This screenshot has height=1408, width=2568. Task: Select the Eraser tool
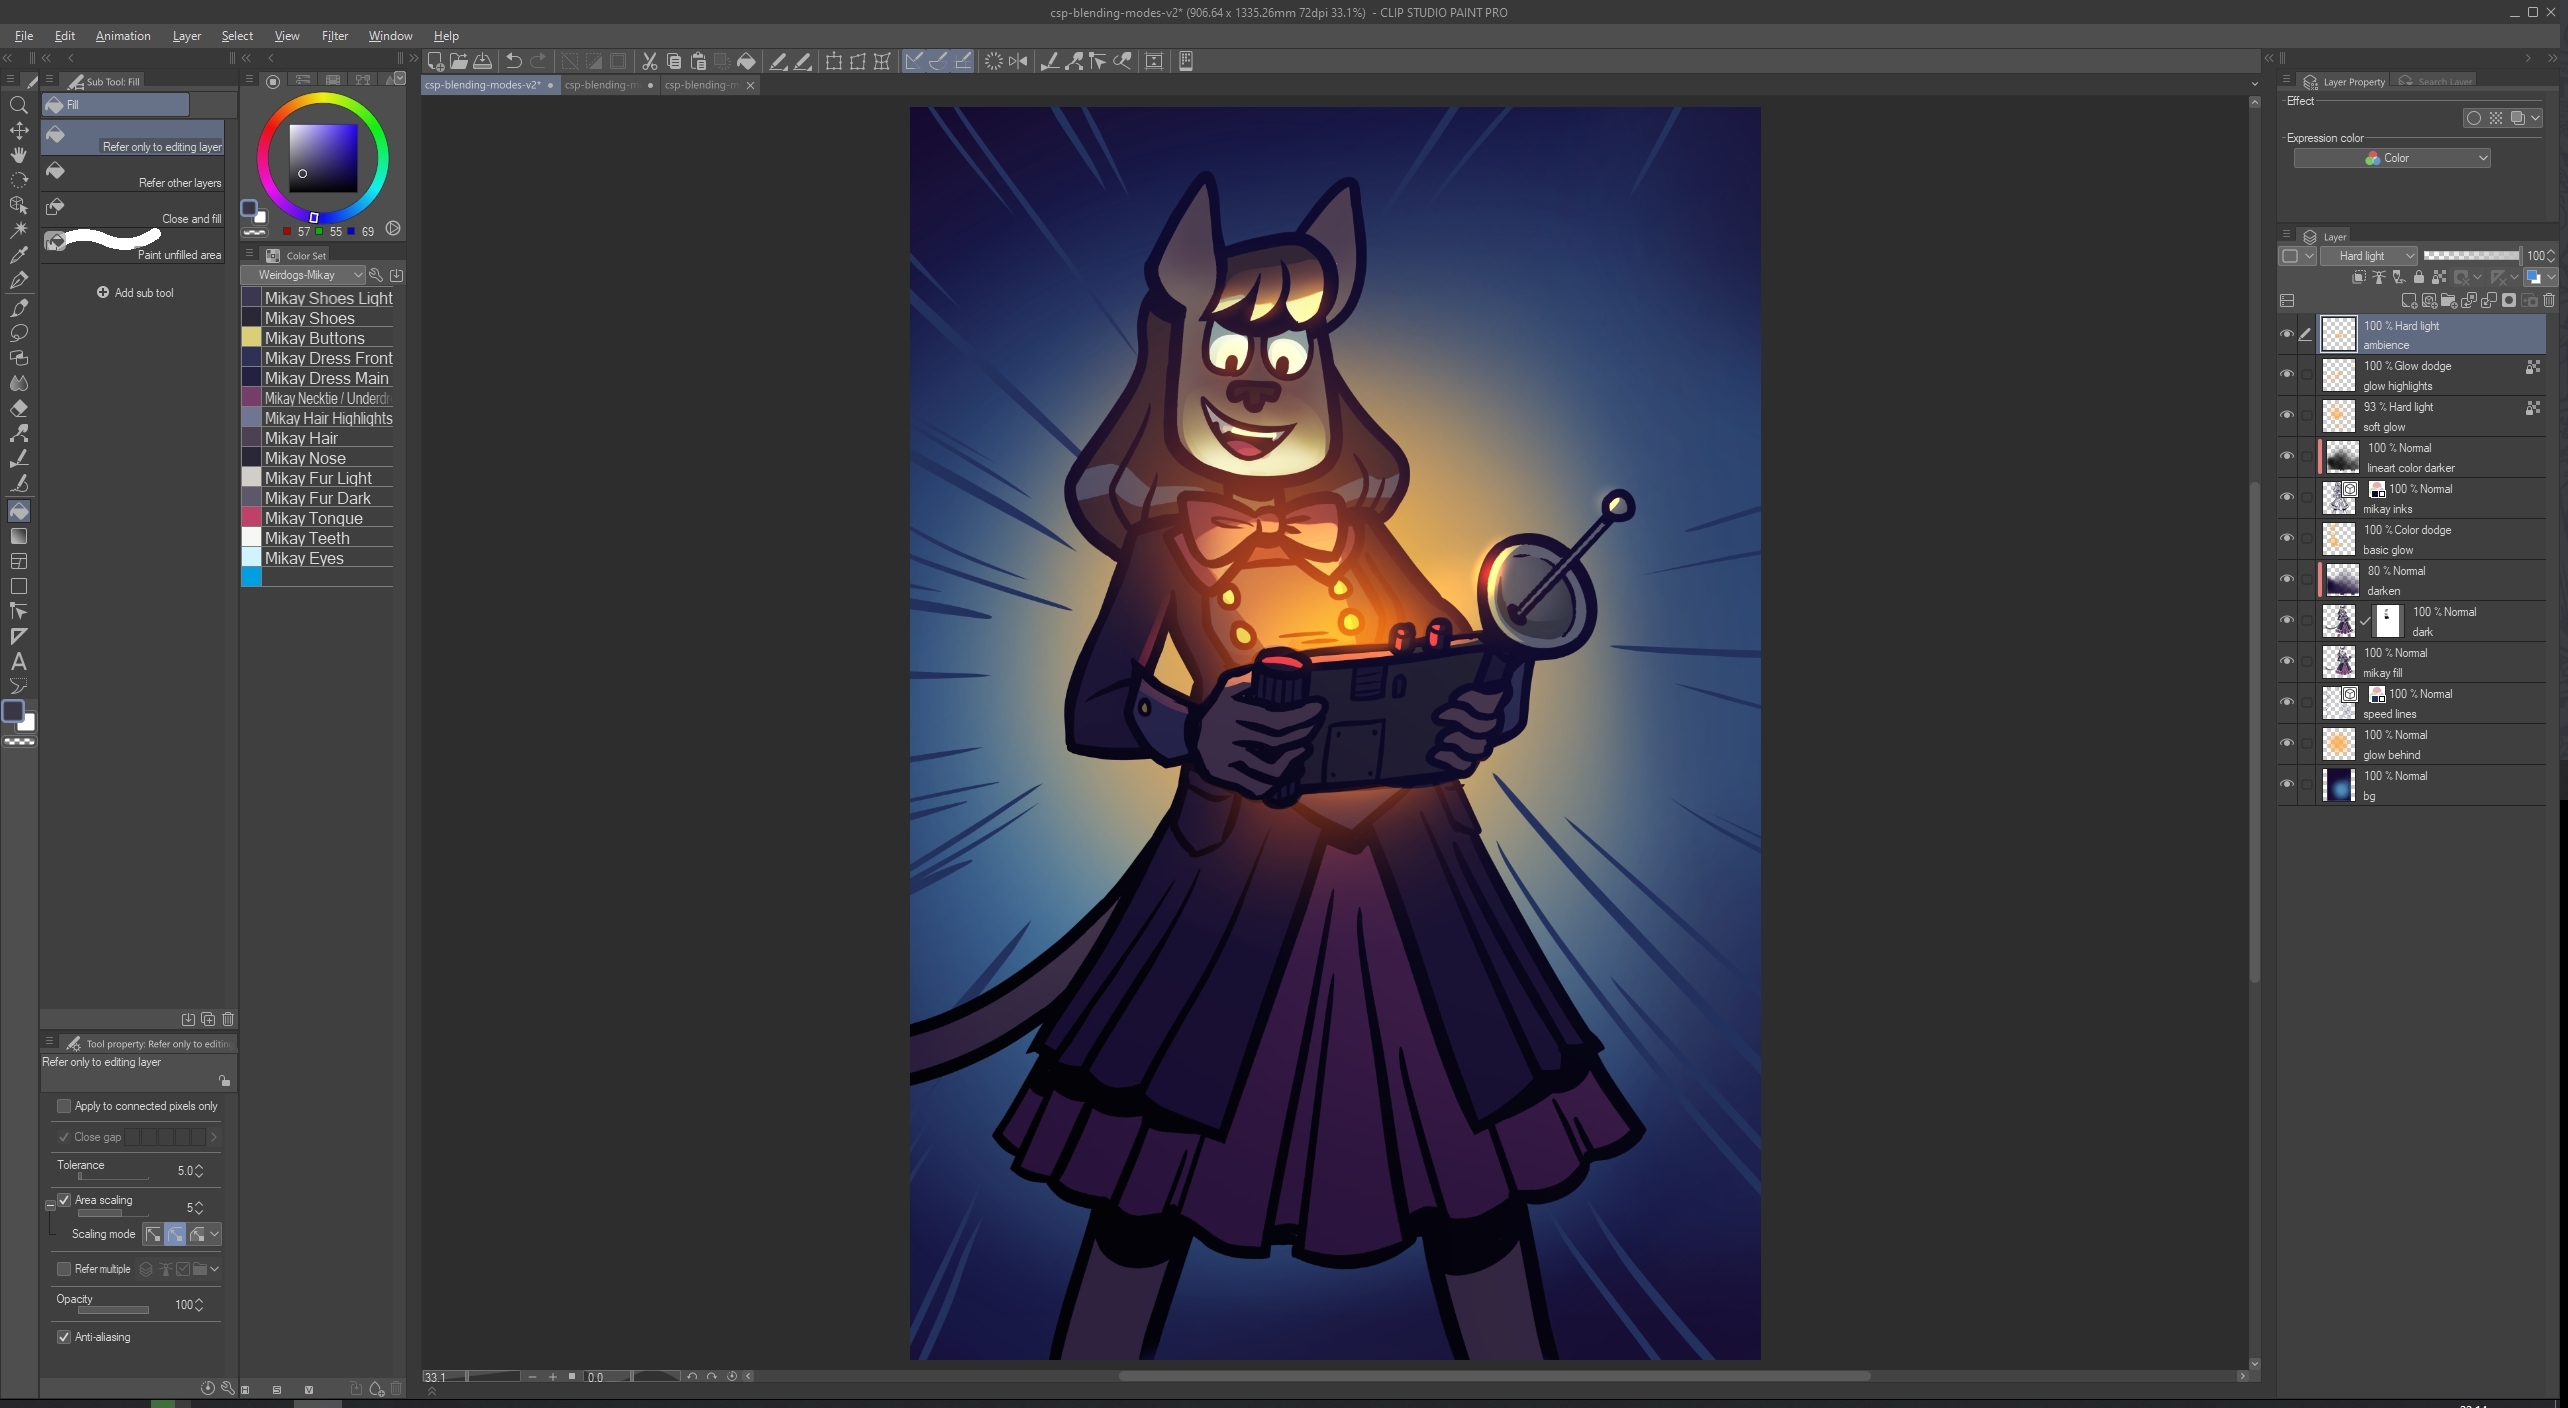coord(18,408)
